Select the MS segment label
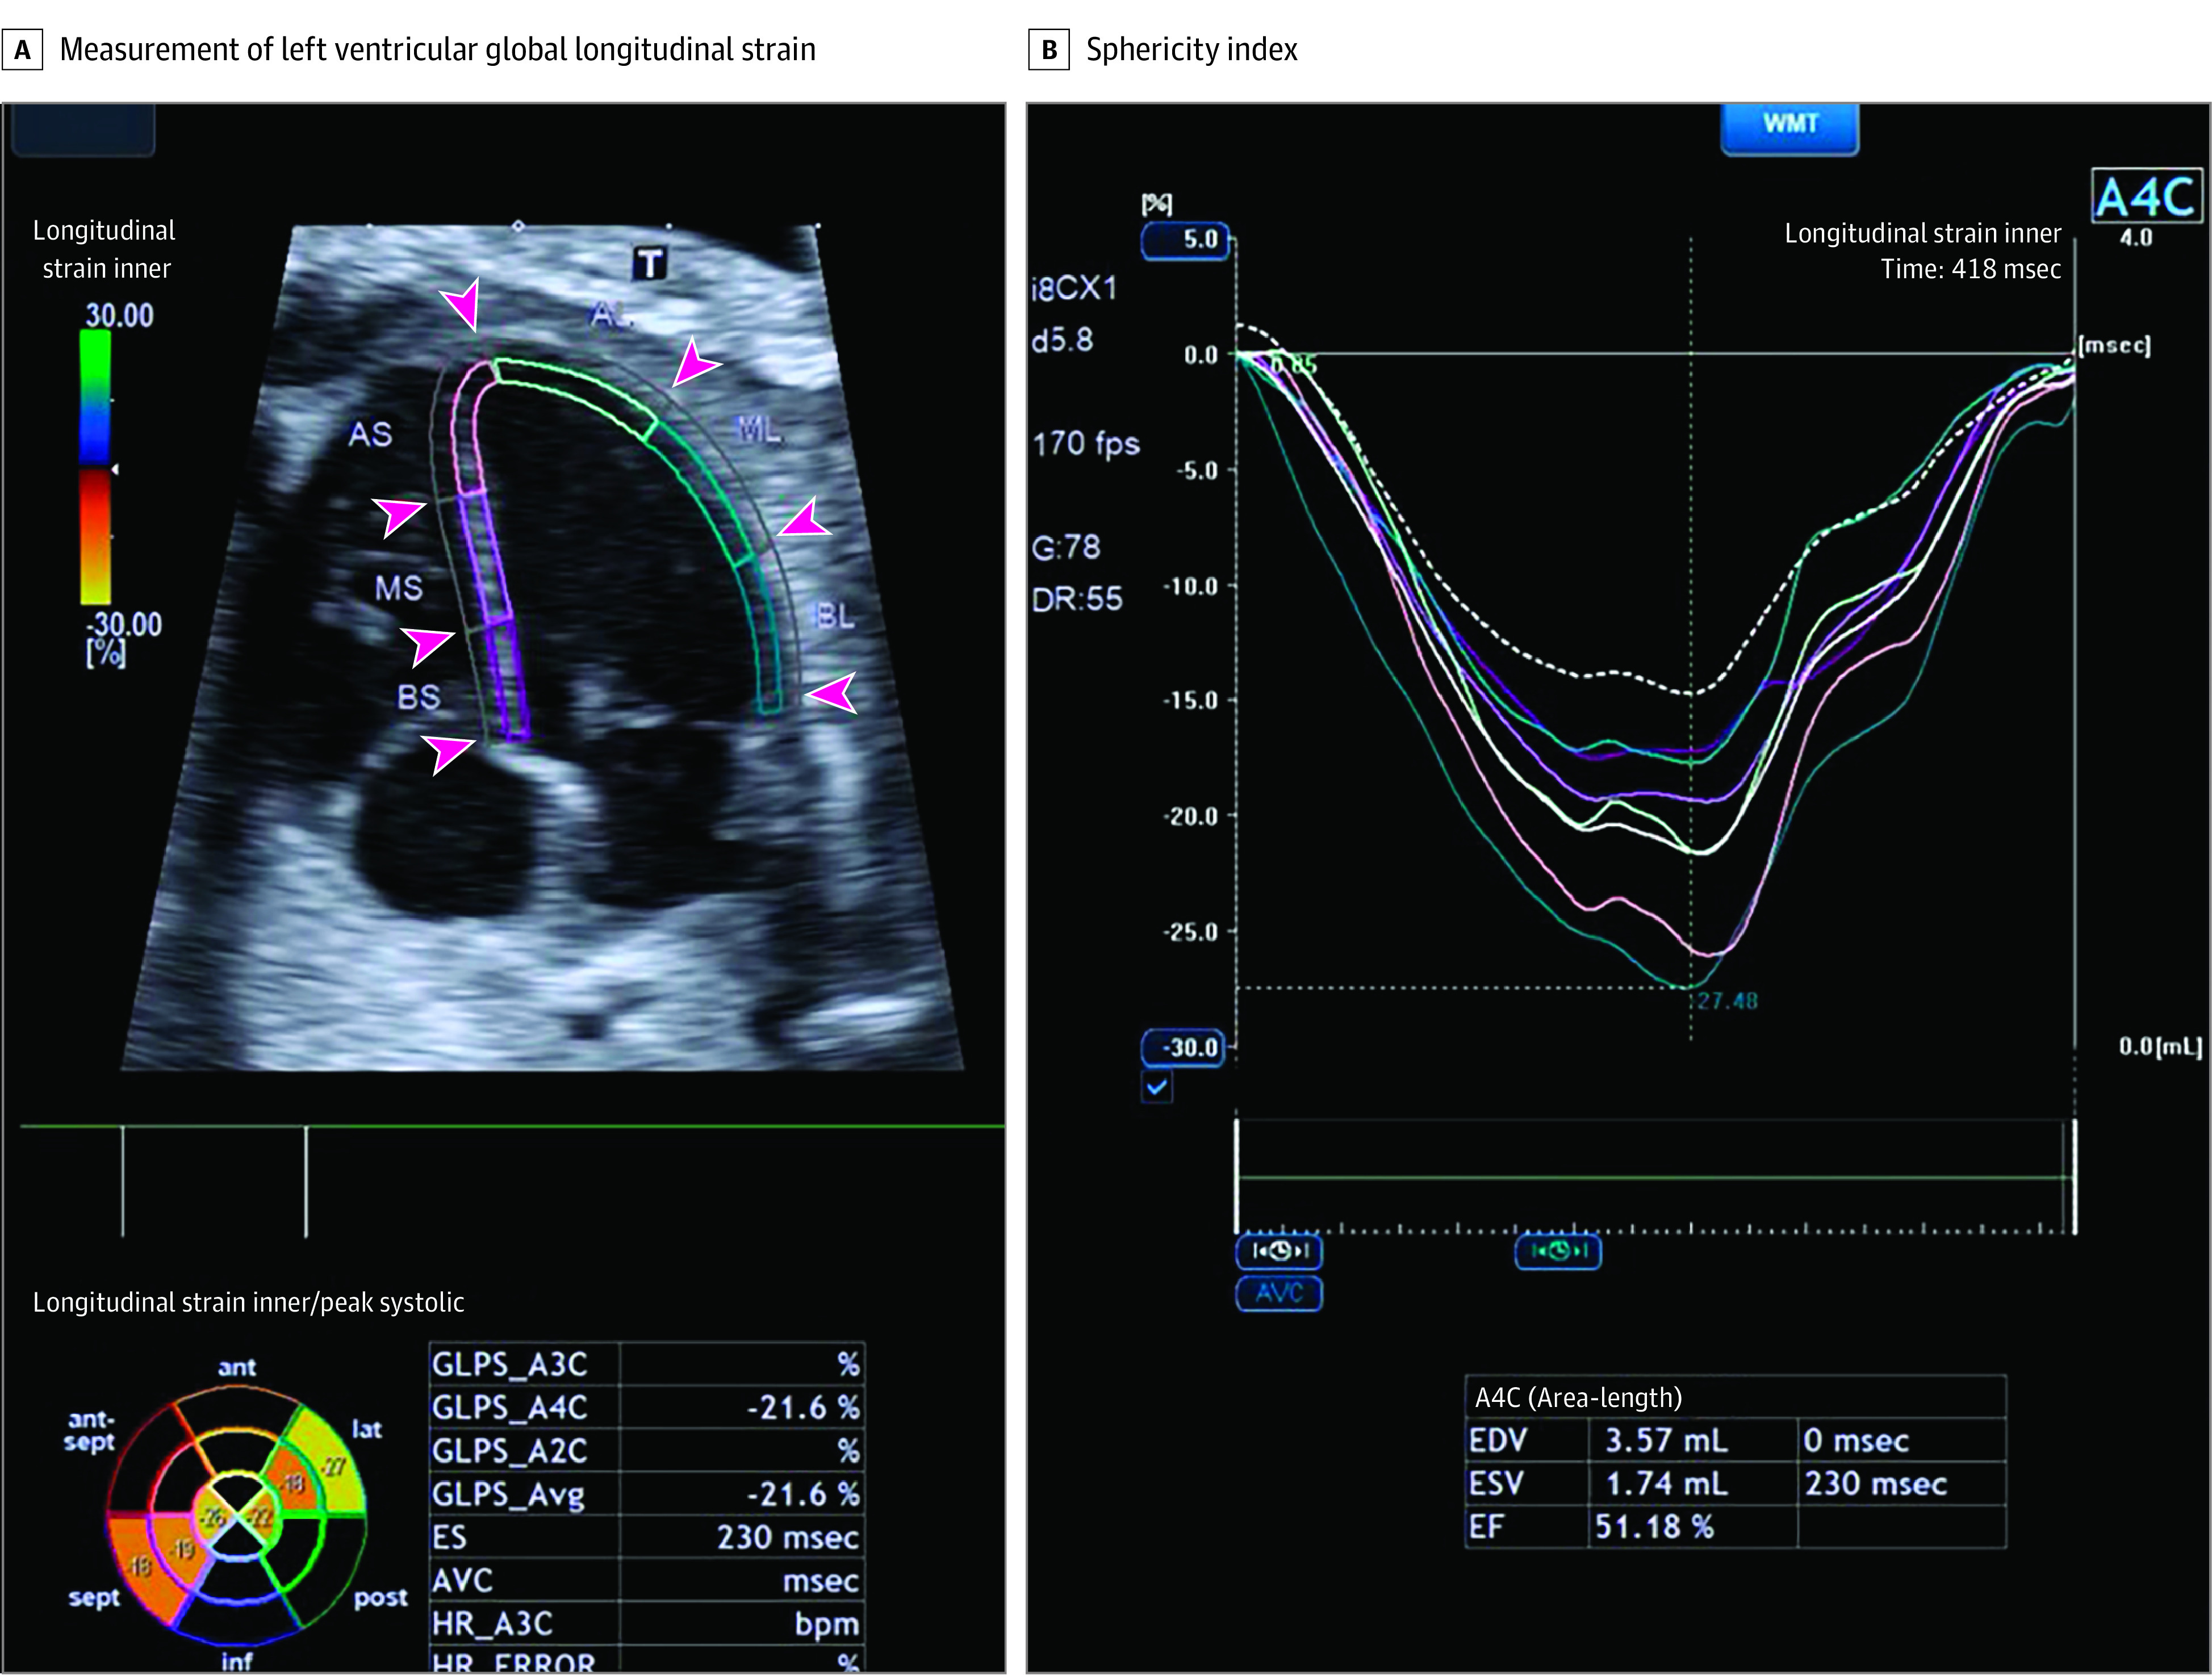The width and height of the screenshot is (2212, 1675). [398, 587]
